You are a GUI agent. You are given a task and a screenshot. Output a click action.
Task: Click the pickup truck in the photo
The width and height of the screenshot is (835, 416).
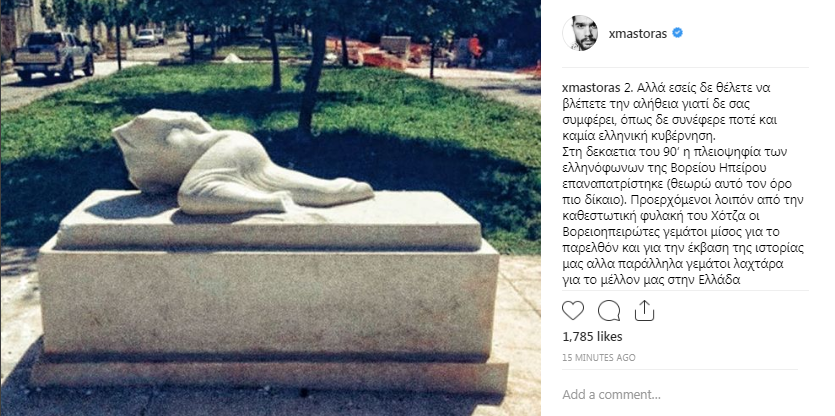(x=53, y=55)
